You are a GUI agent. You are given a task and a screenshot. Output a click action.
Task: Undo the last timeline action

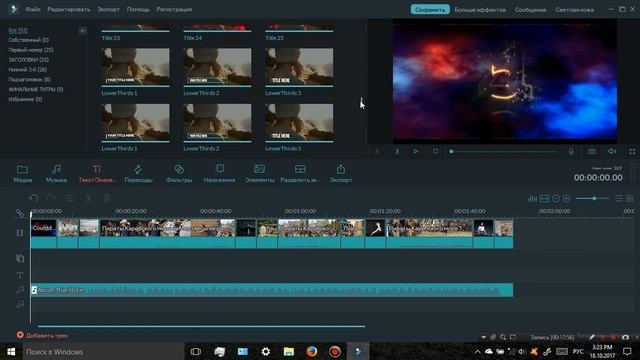point(34,198)
